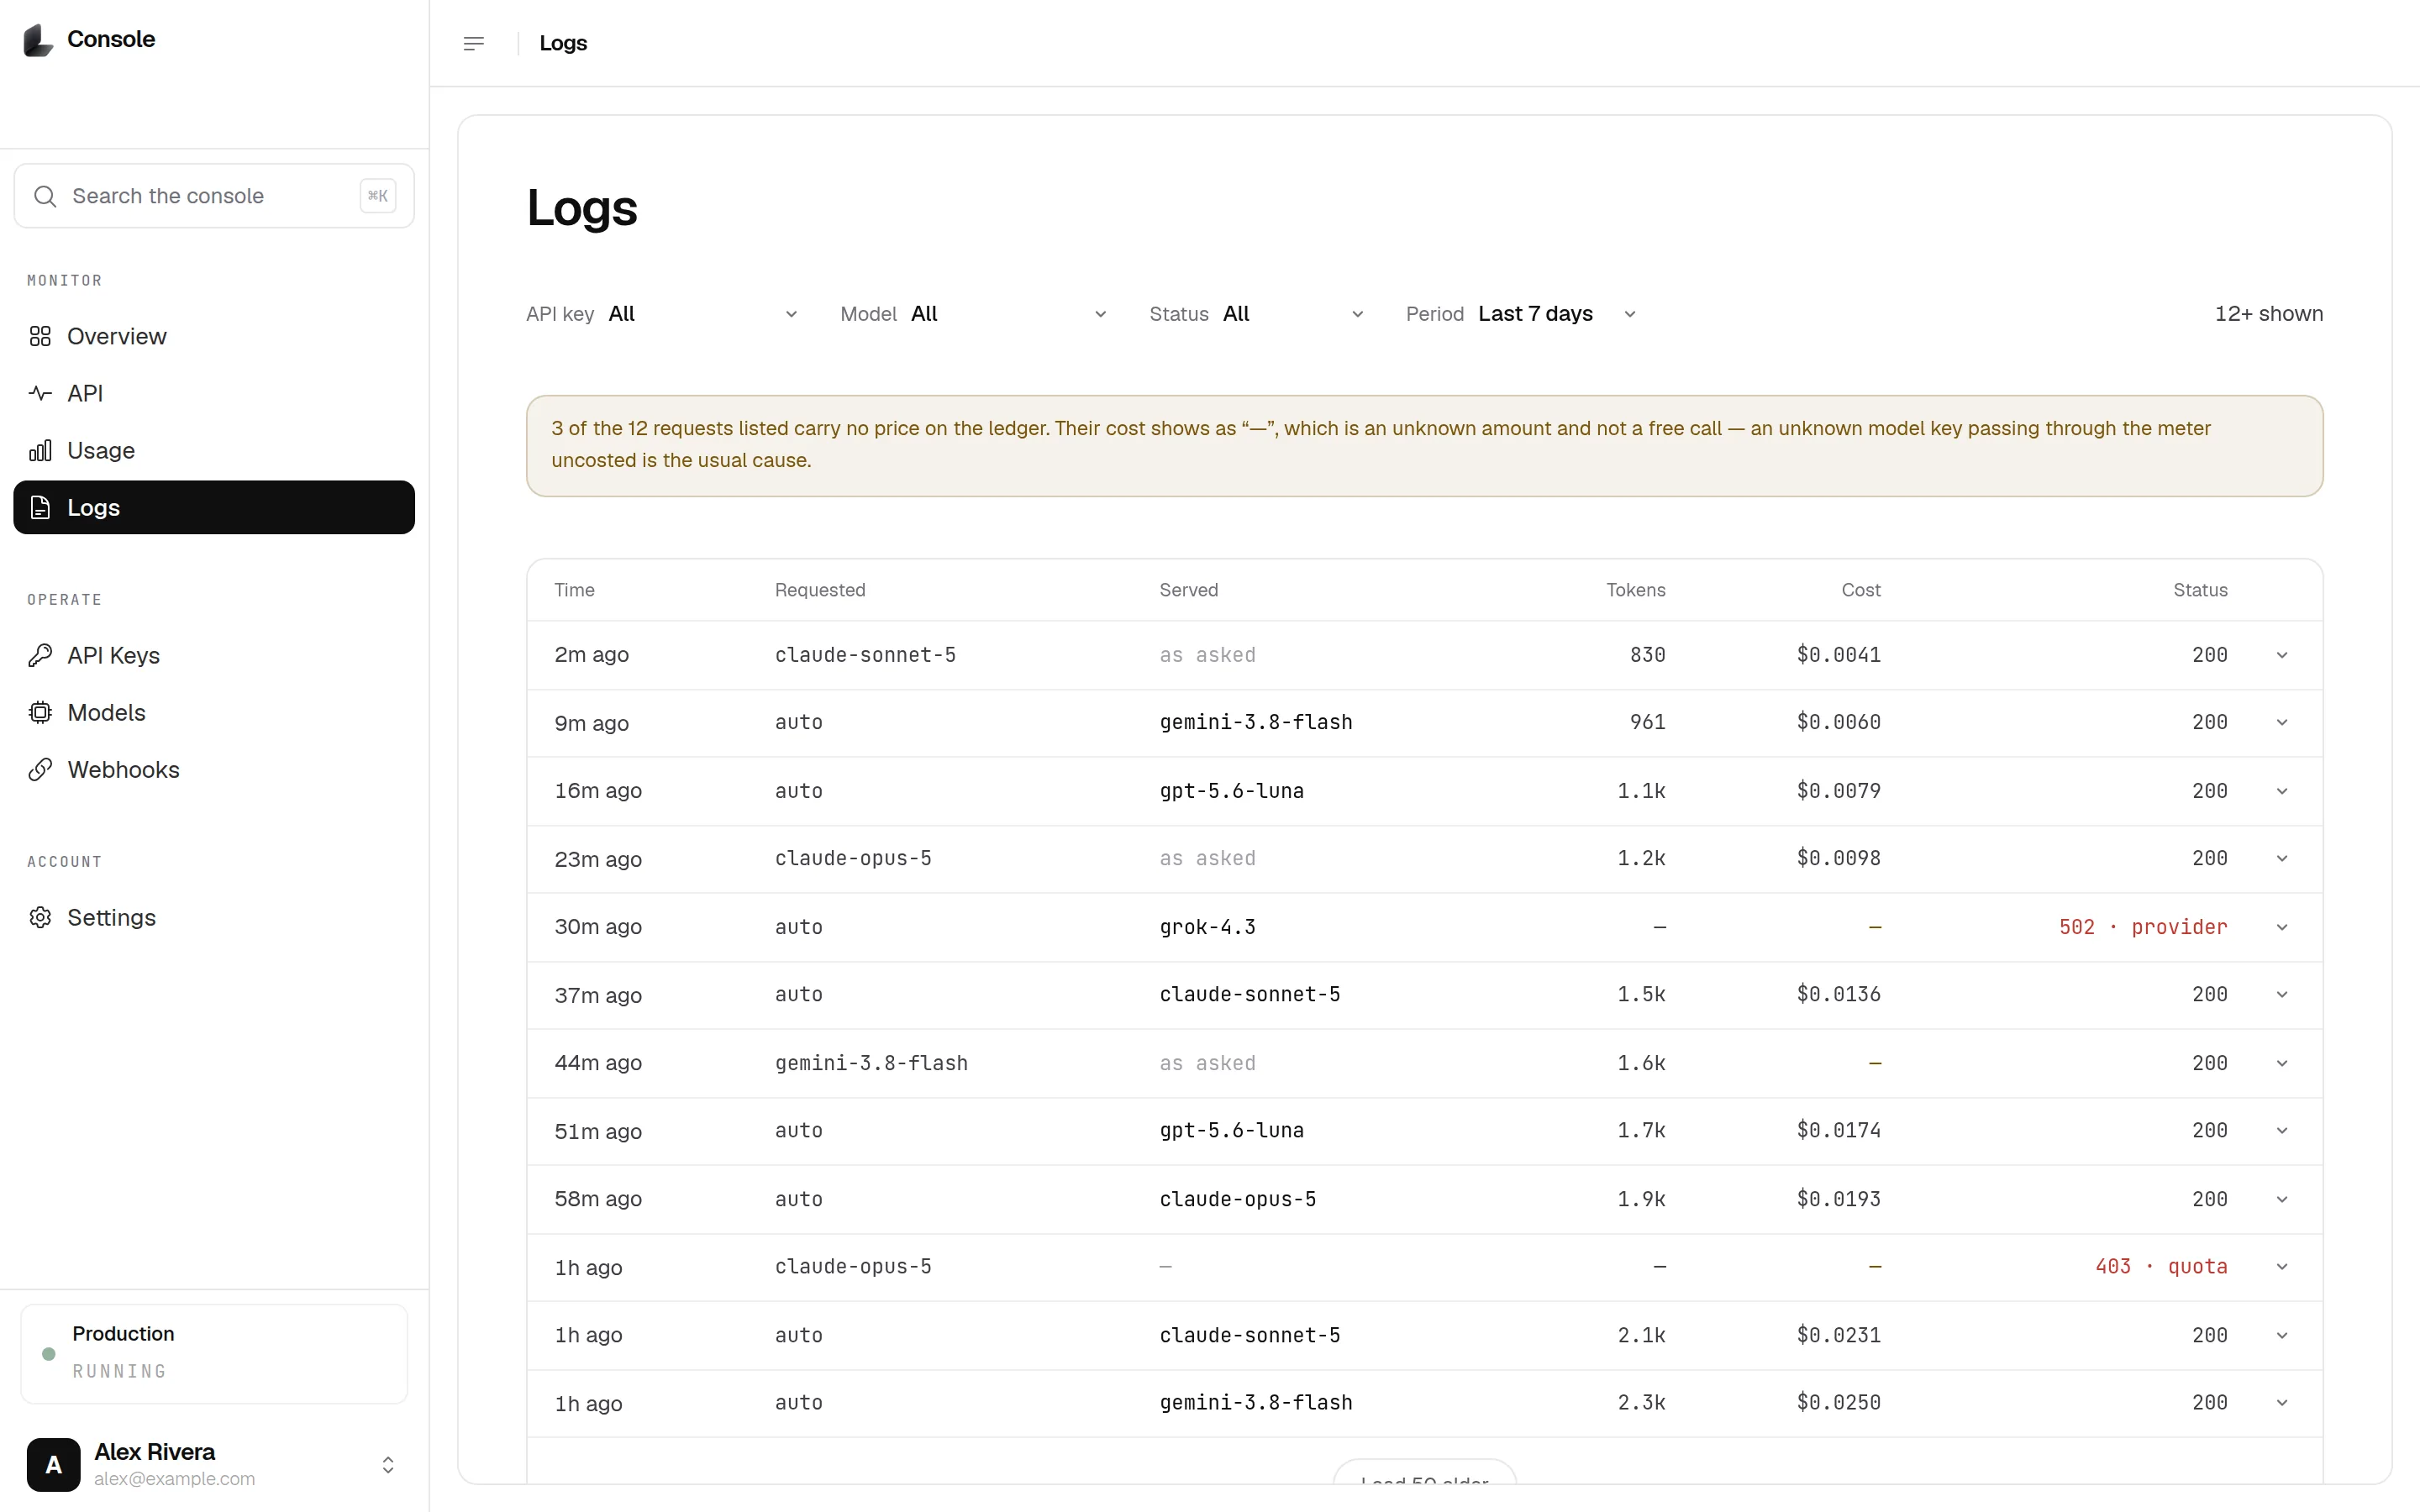
Task: Focus the Search the console field
Action: pos(214,196)
